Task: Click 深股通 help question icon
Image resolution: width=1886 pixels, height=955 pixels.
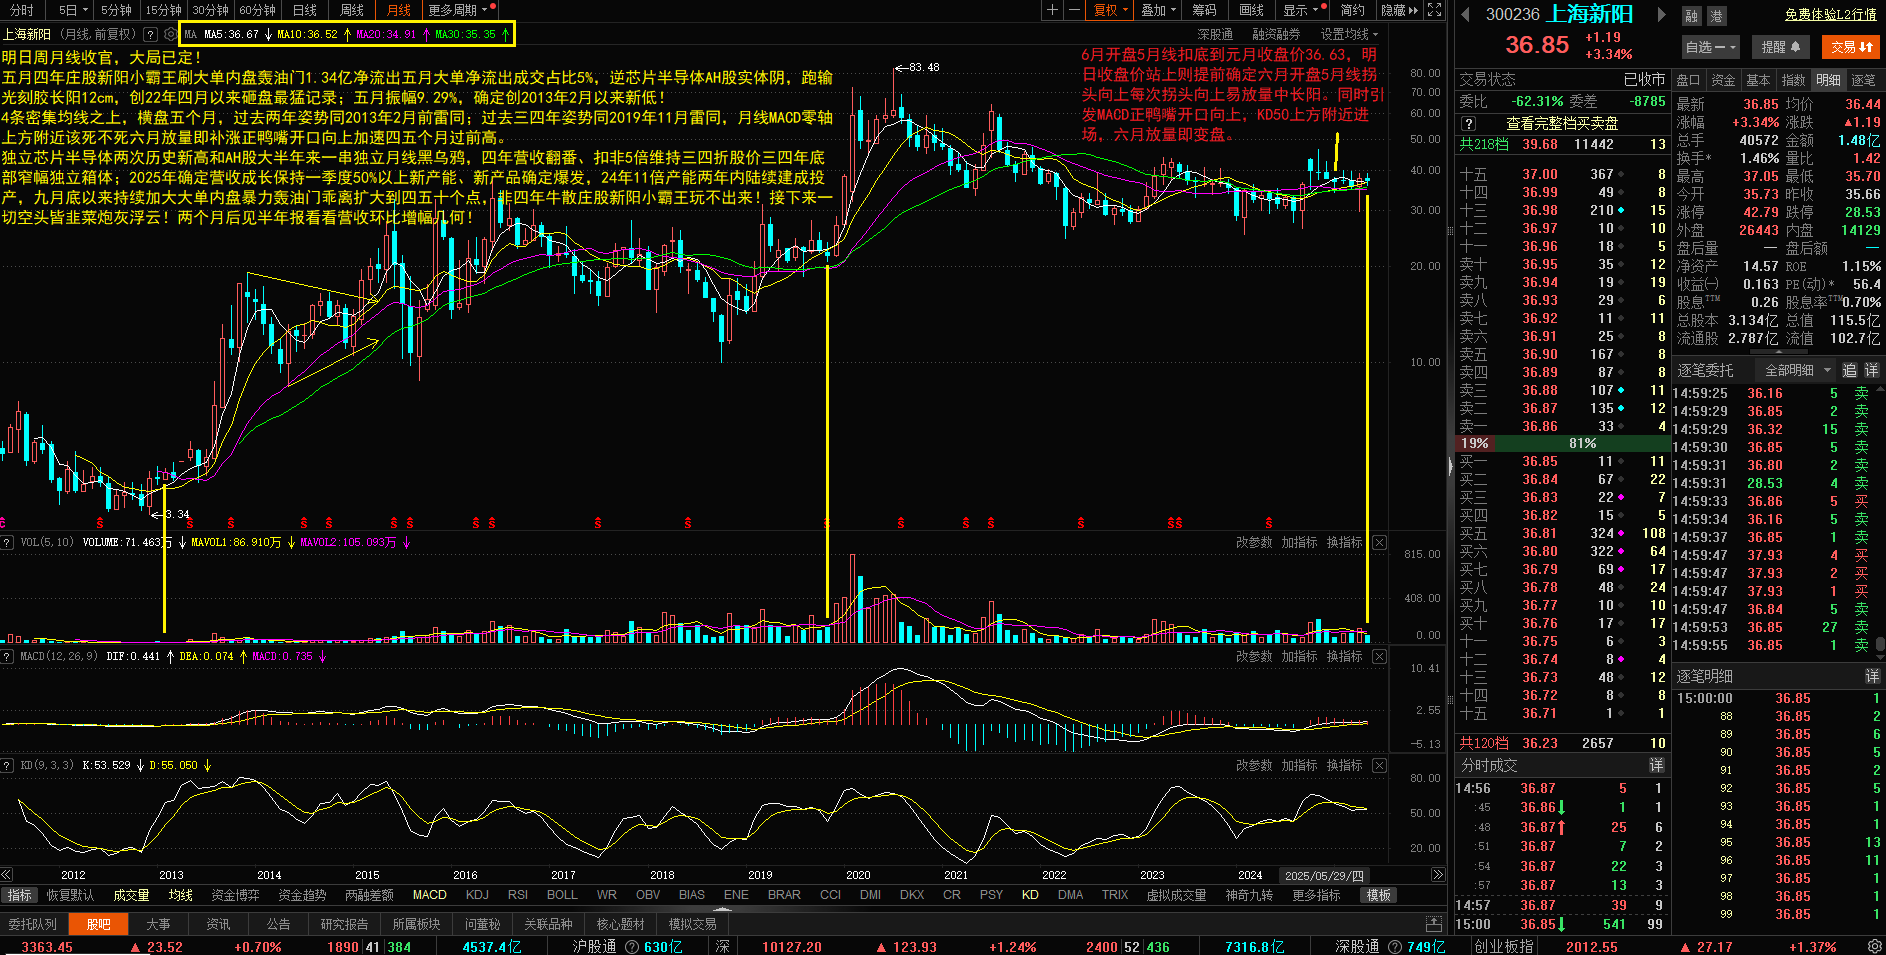Action: 1395,946
